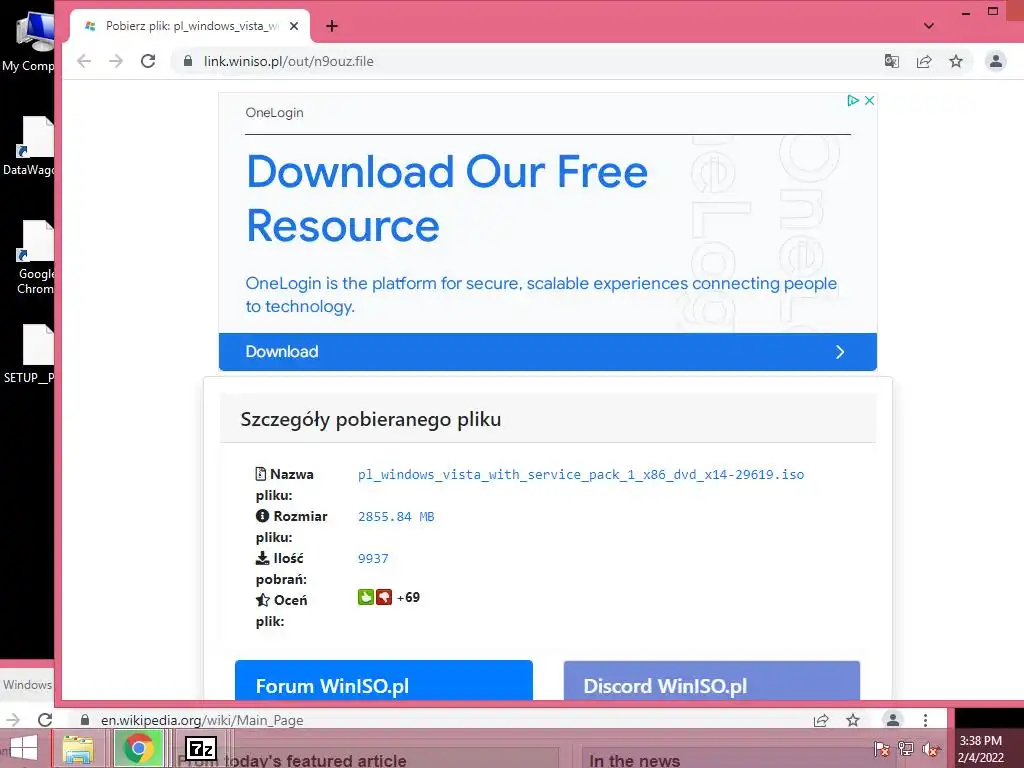The image size is (1024, 768).
Task: Select the DataWagon desktop shortcut
Action: 29,146
